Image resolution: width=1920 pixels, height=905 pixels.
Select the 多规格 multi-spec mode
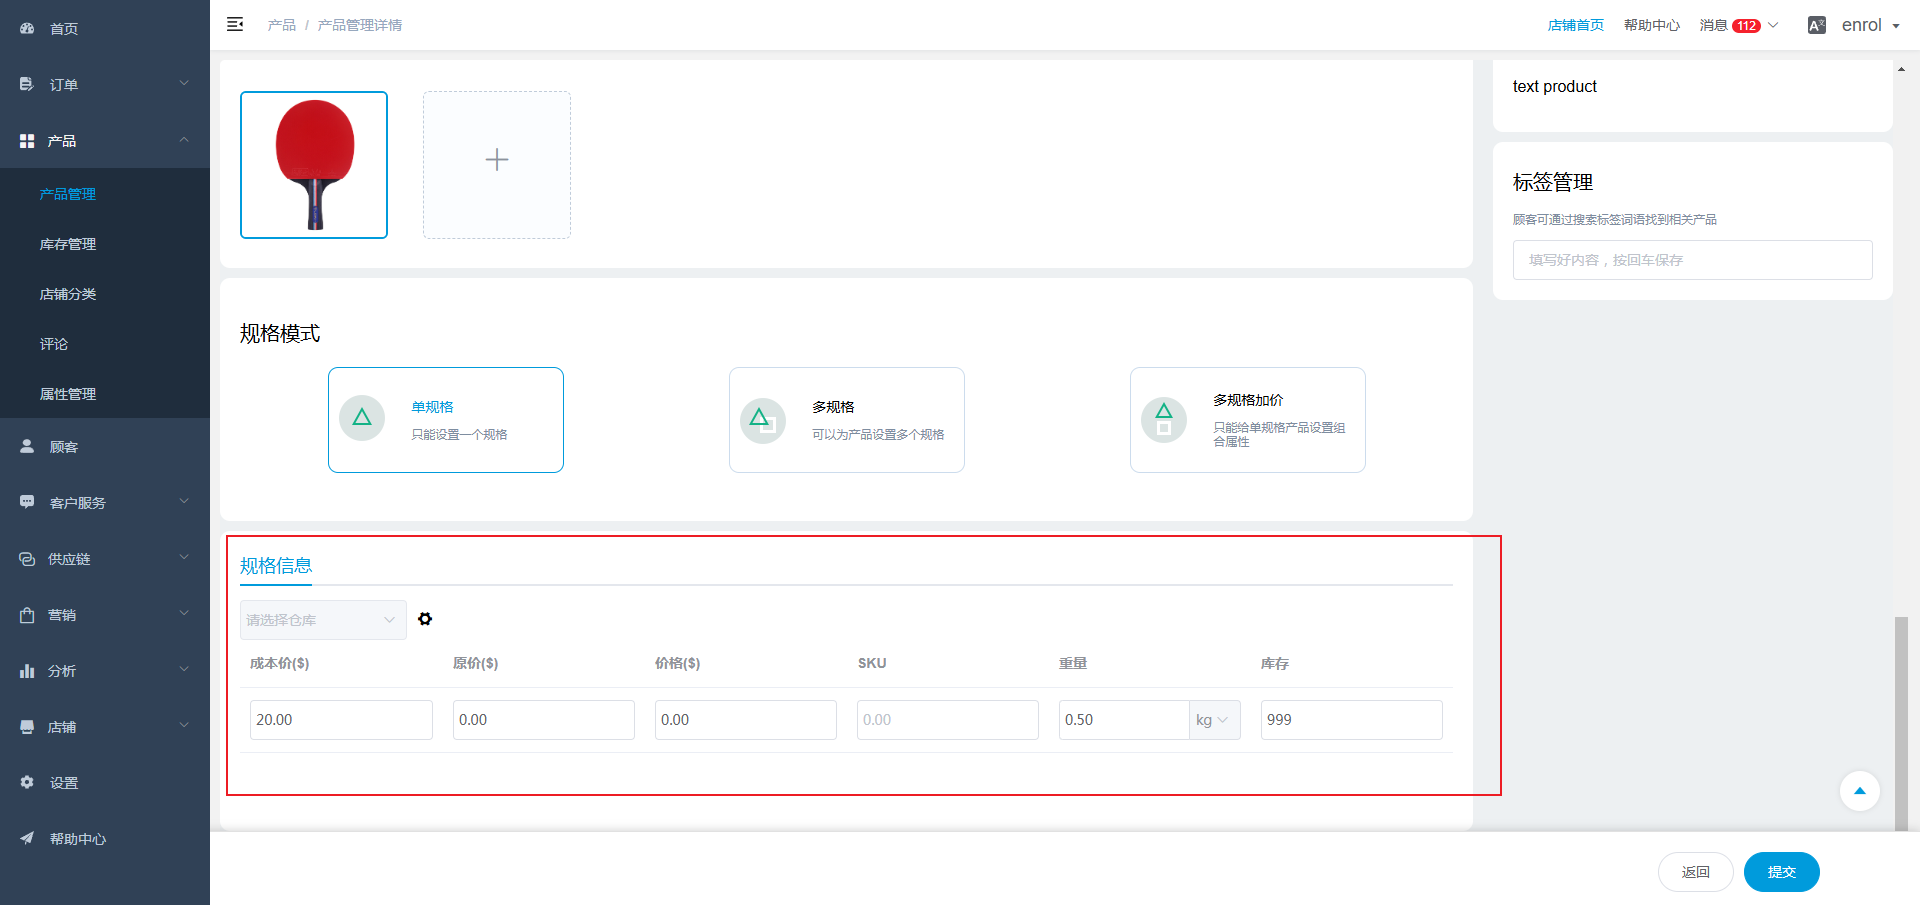tap(846, 420)
